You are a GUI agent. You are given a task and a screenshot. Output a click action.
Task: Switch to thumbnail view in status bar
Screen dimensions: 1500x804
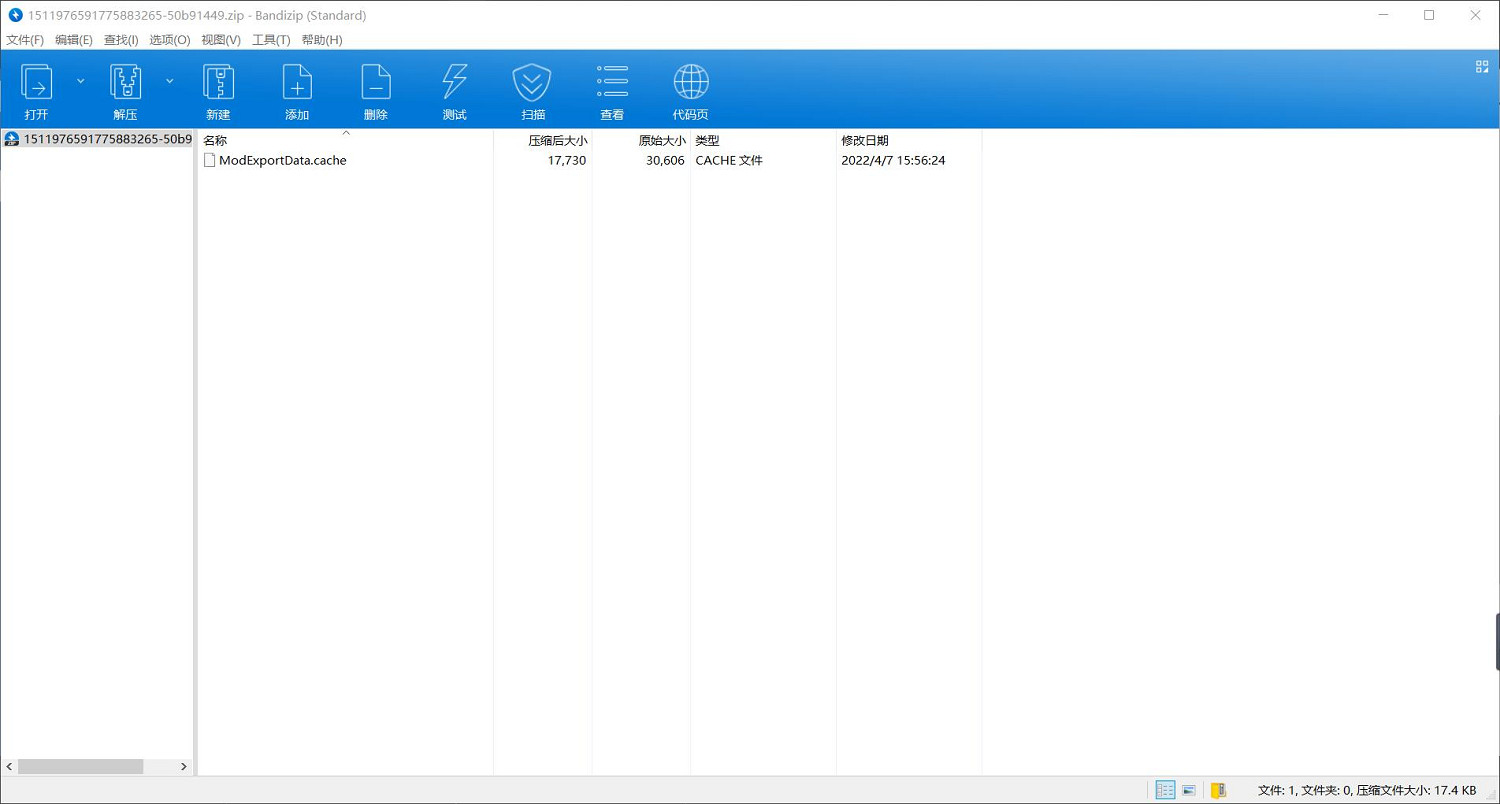tap(1189, 790)
